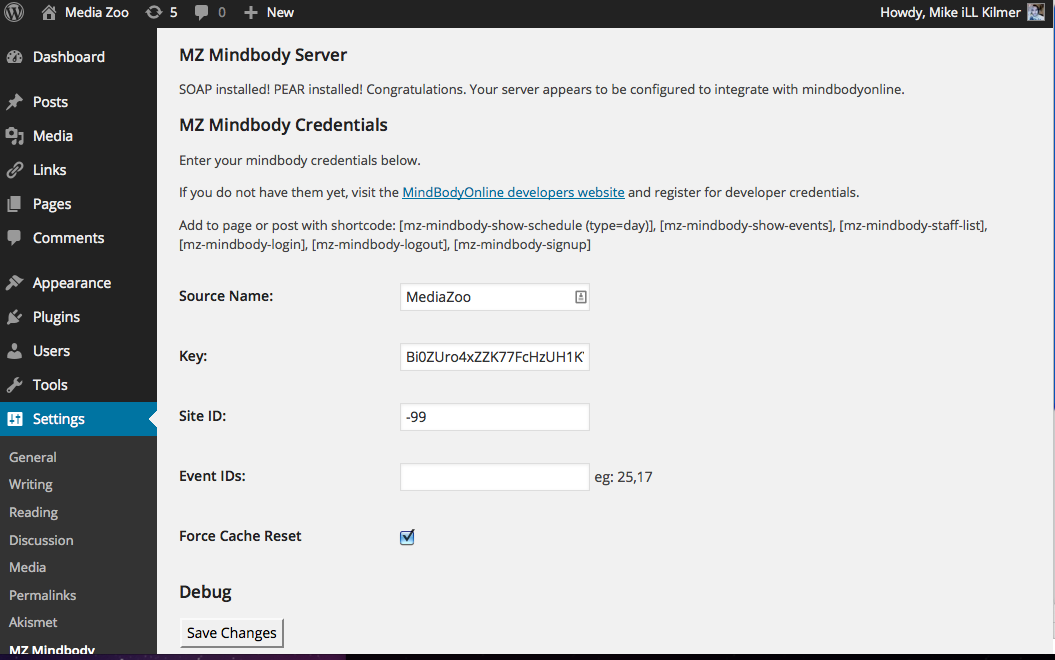Open the New content menu
Screen dimensions: 1055x660
(x=269, y=13)
